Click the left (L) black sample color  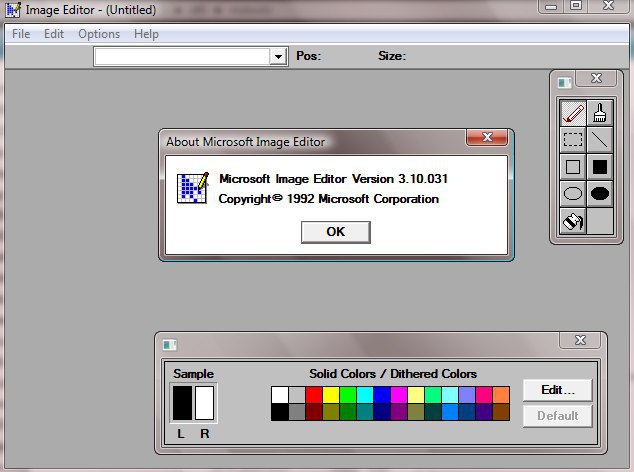(182, 403)
